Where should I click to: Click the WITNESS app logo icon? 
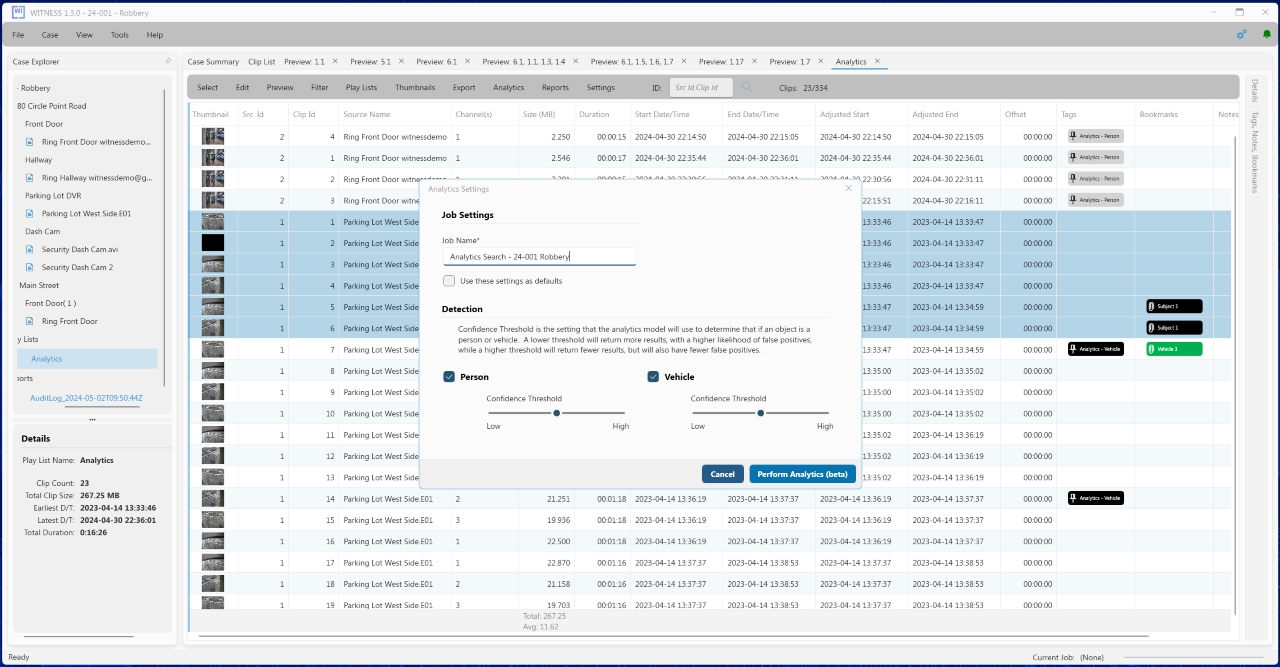(x=18, y=12)
